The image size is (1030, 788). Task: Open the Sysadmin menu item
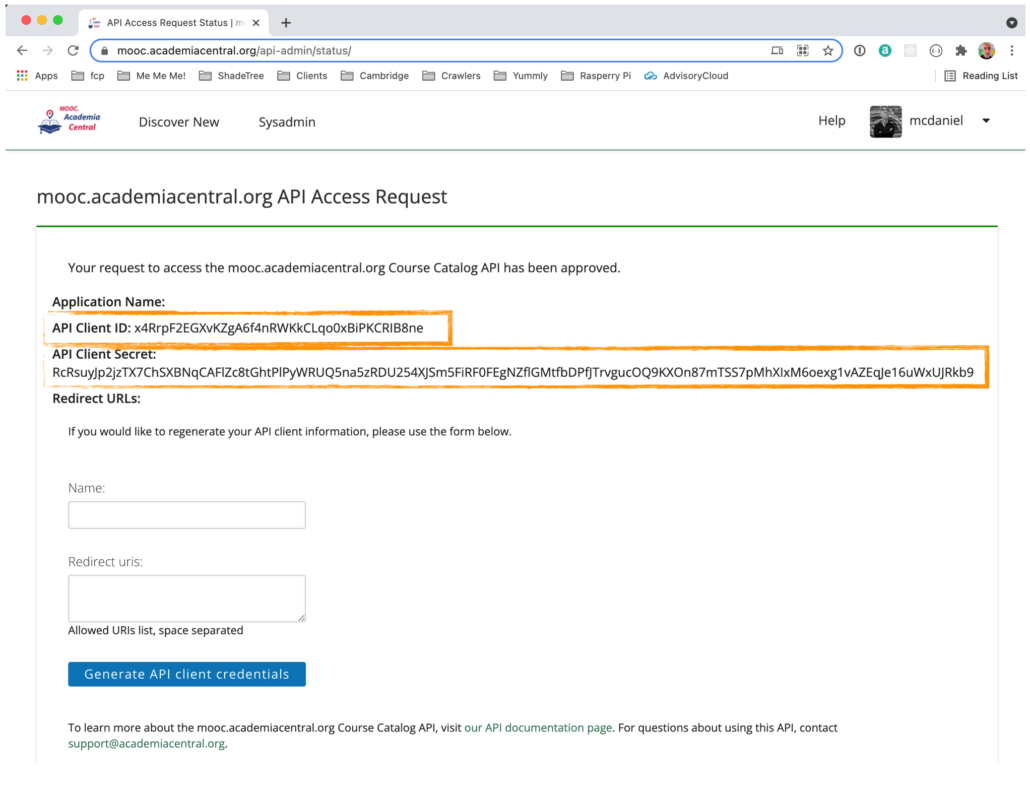pyautogui.click(x=287, y=122)
